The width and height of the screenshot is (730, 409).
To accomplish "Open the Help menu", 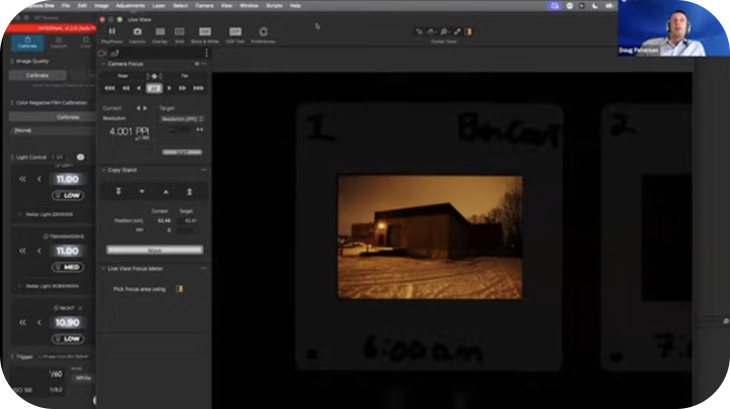I will coord(295,6).
